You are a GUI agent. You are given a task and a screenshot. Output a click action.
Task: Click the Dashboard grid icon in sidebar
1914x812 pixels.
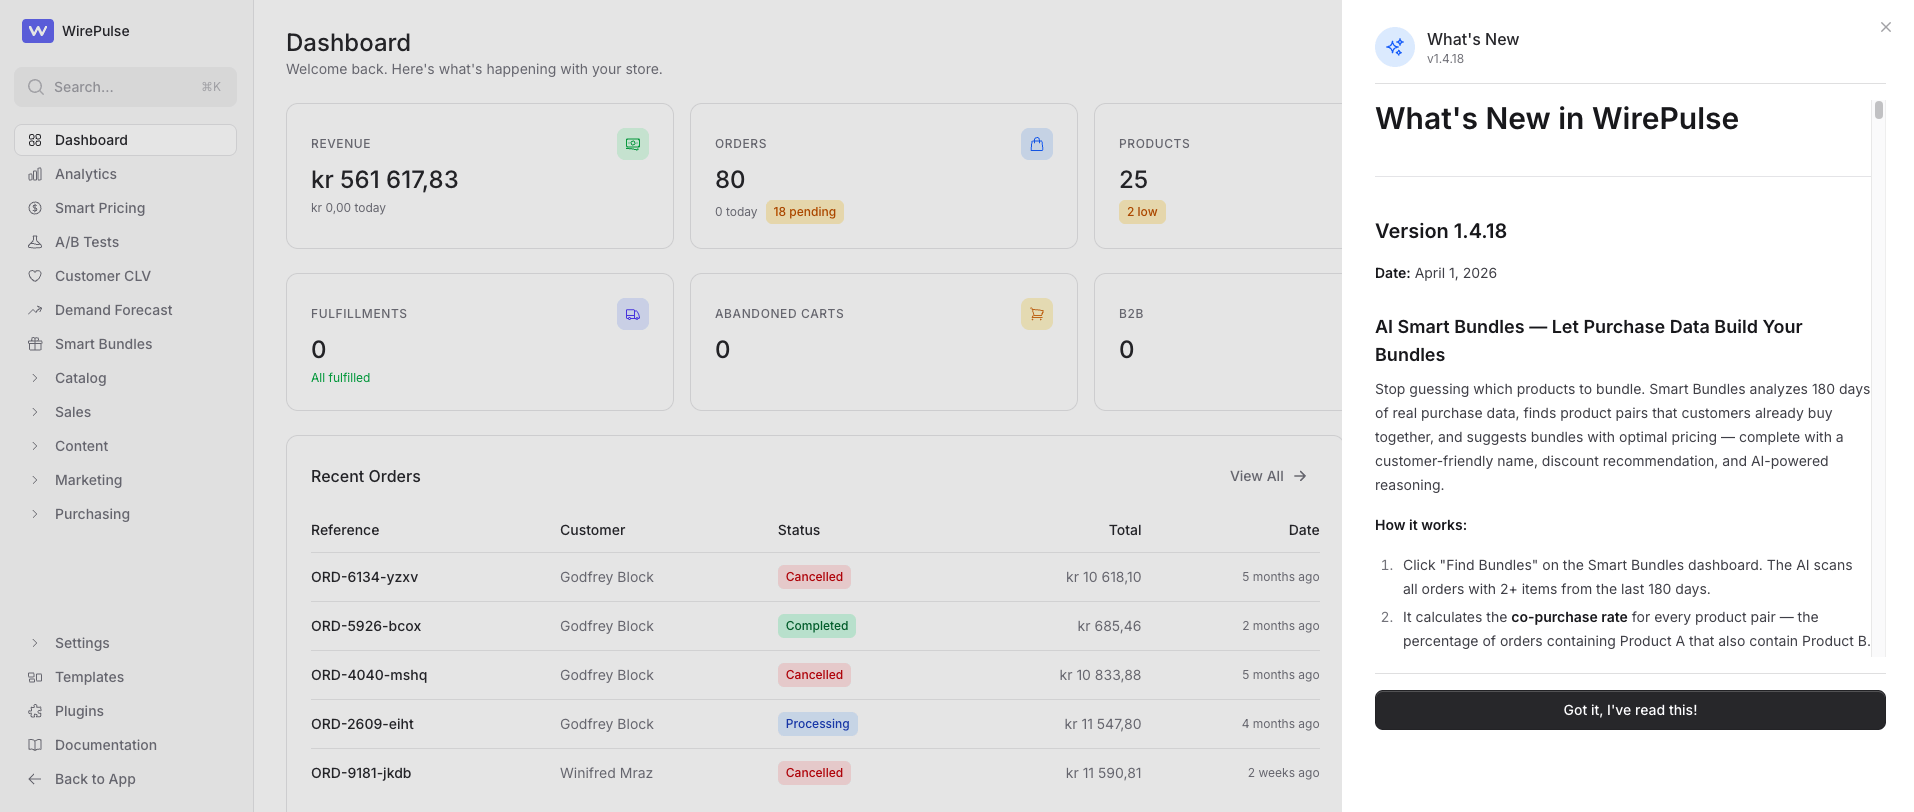pyautogui.click(x=35, y=140)
